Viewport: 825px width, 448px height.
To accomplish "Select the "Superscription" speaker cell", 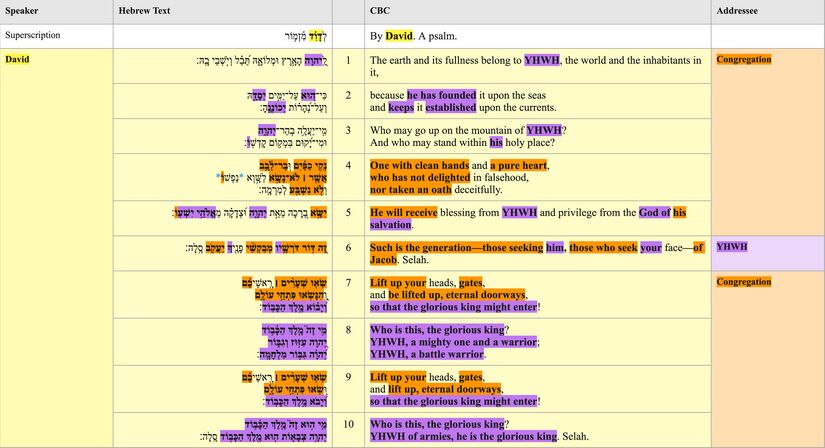I will click(33, 35).
